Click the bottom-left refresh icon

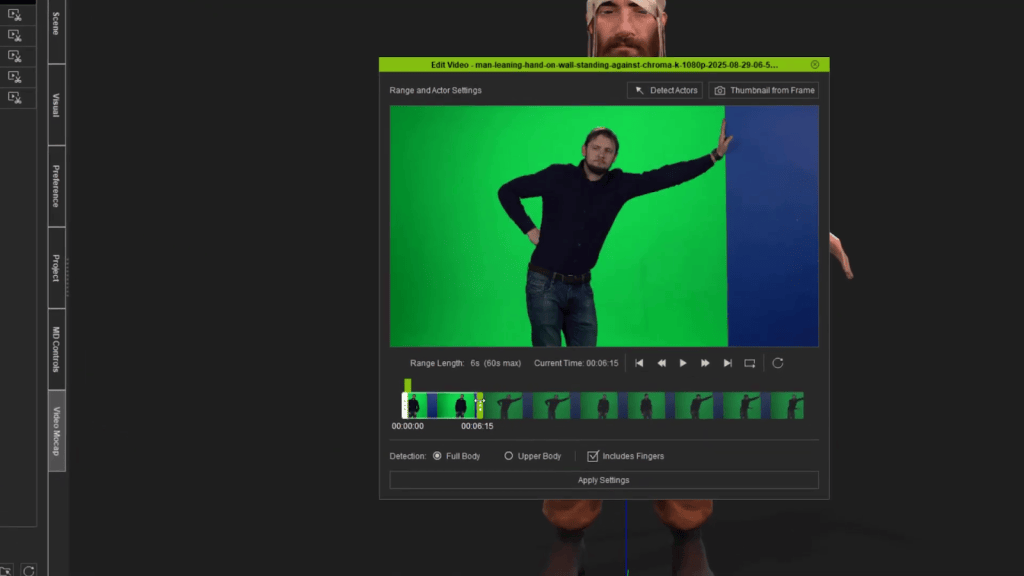tap(29, 570)
